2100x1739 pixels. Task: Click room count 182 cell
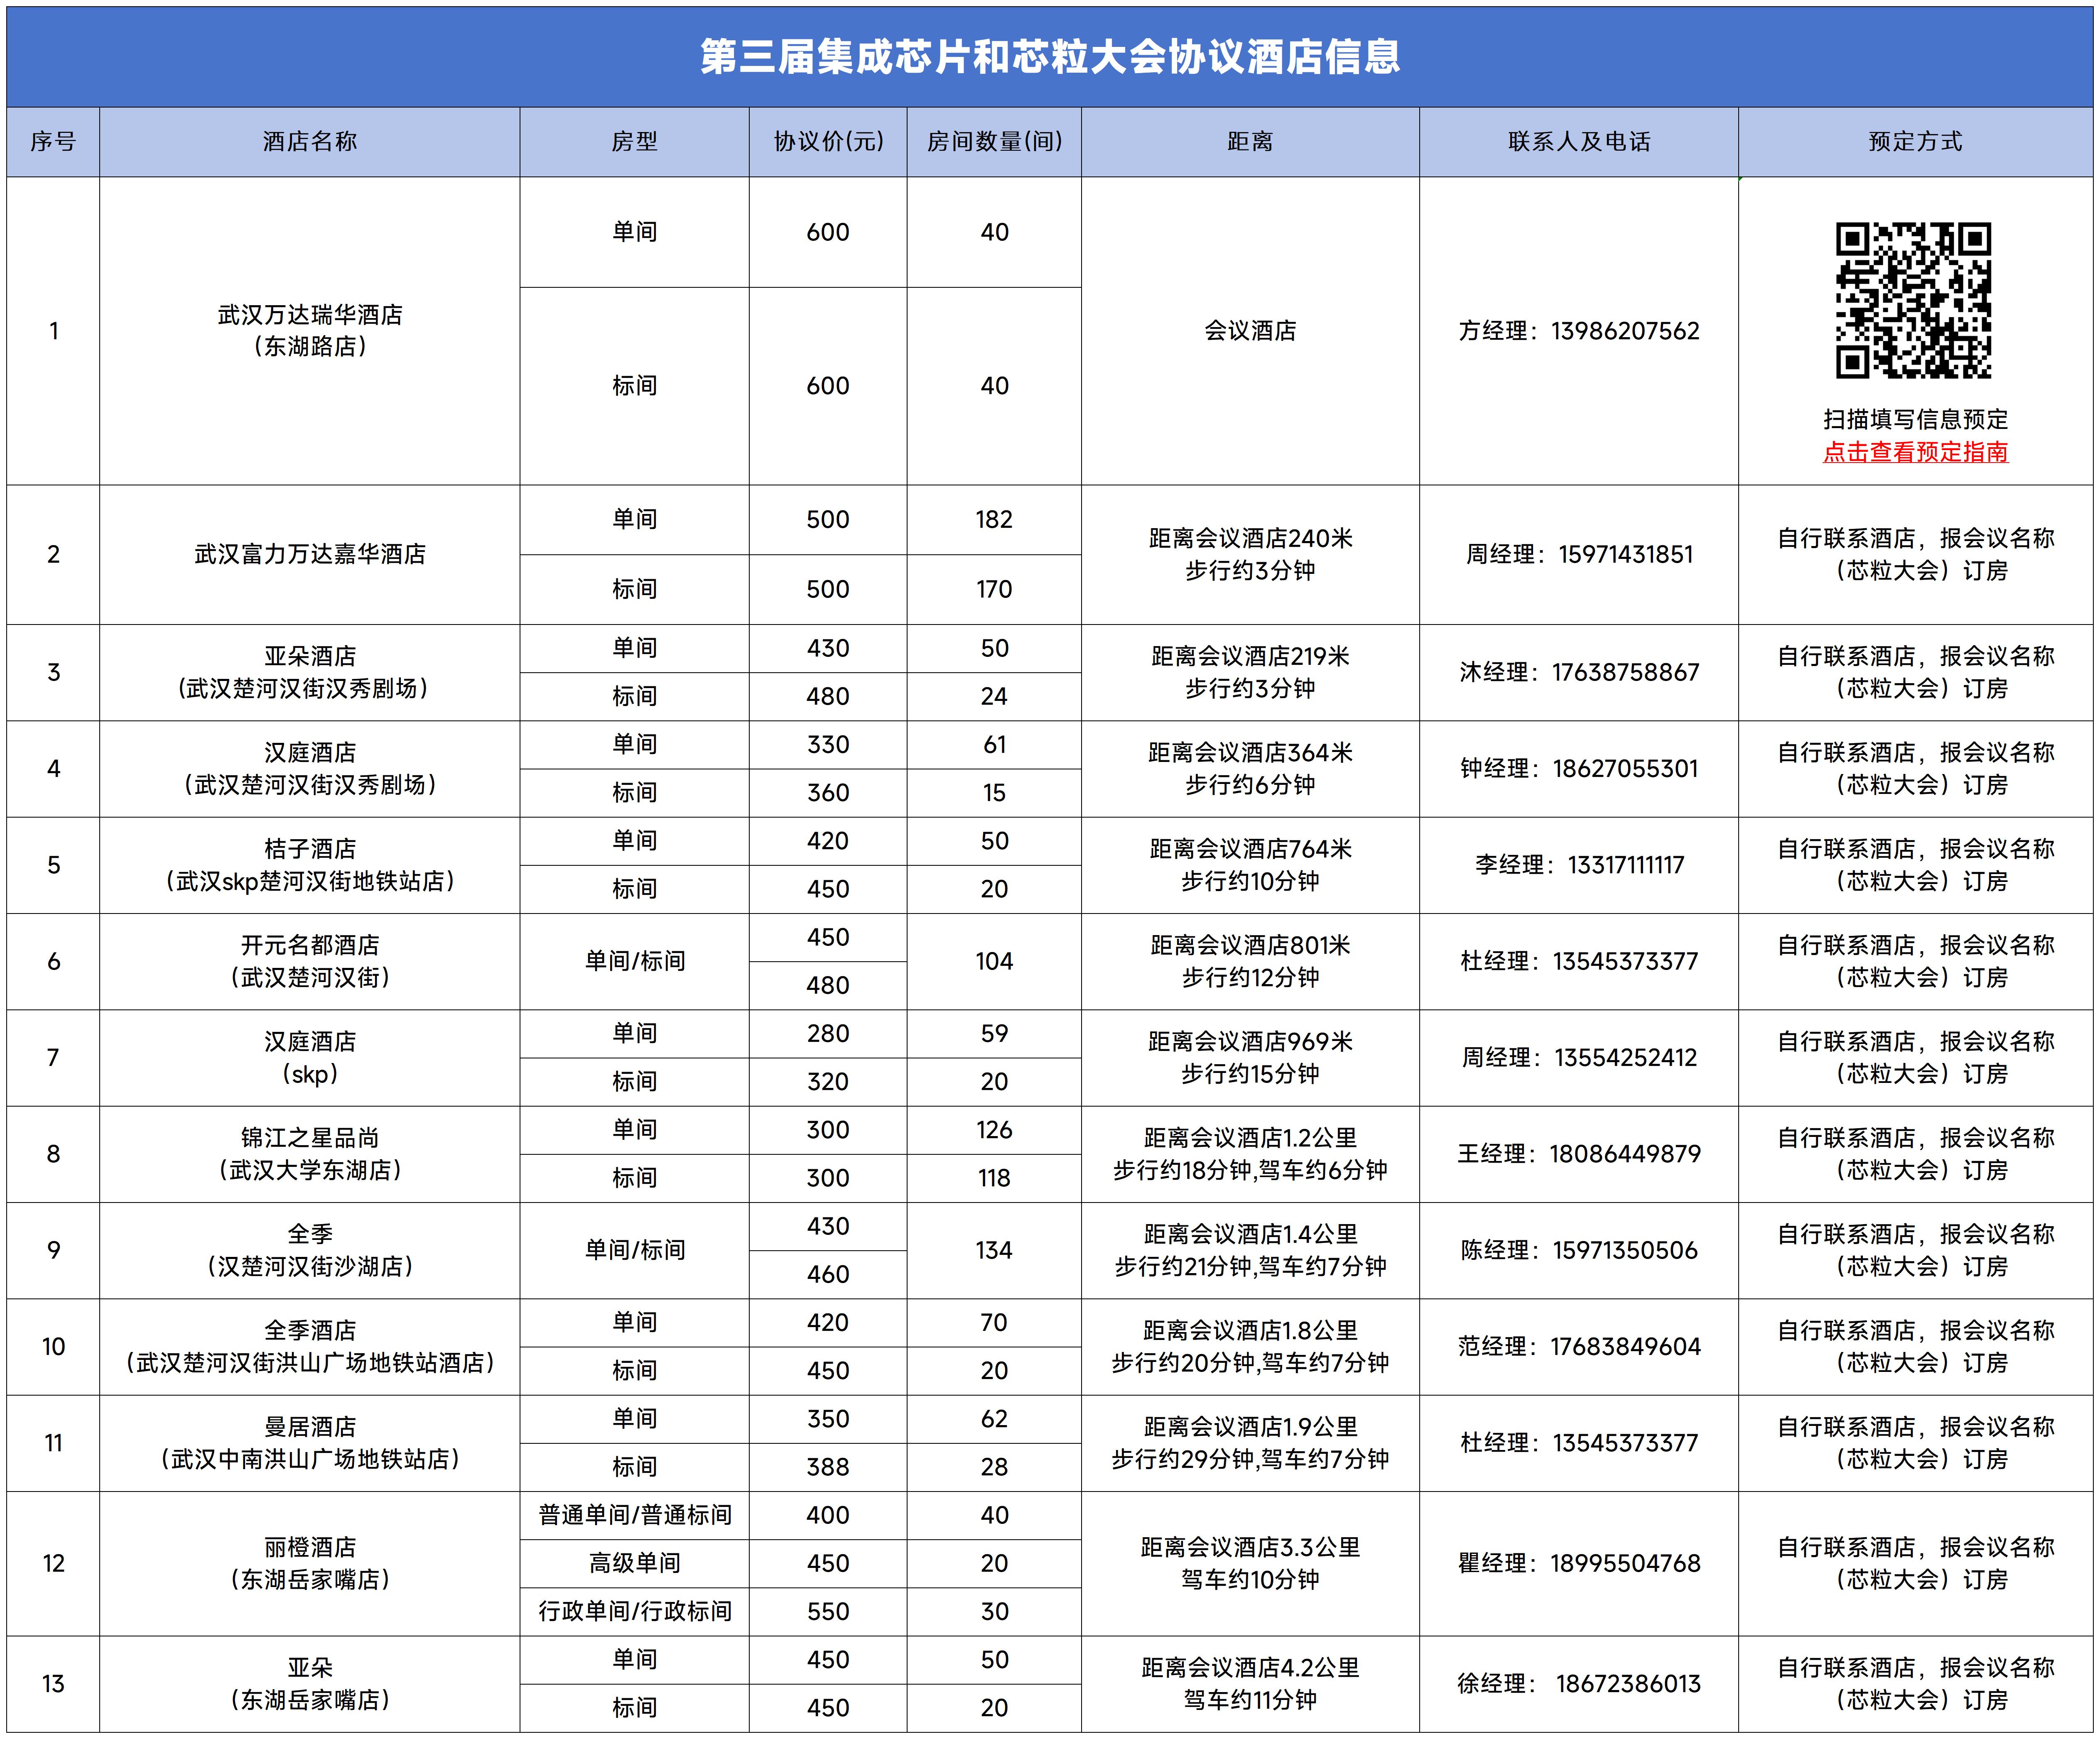pyautogui.click(x=994, y=520)
